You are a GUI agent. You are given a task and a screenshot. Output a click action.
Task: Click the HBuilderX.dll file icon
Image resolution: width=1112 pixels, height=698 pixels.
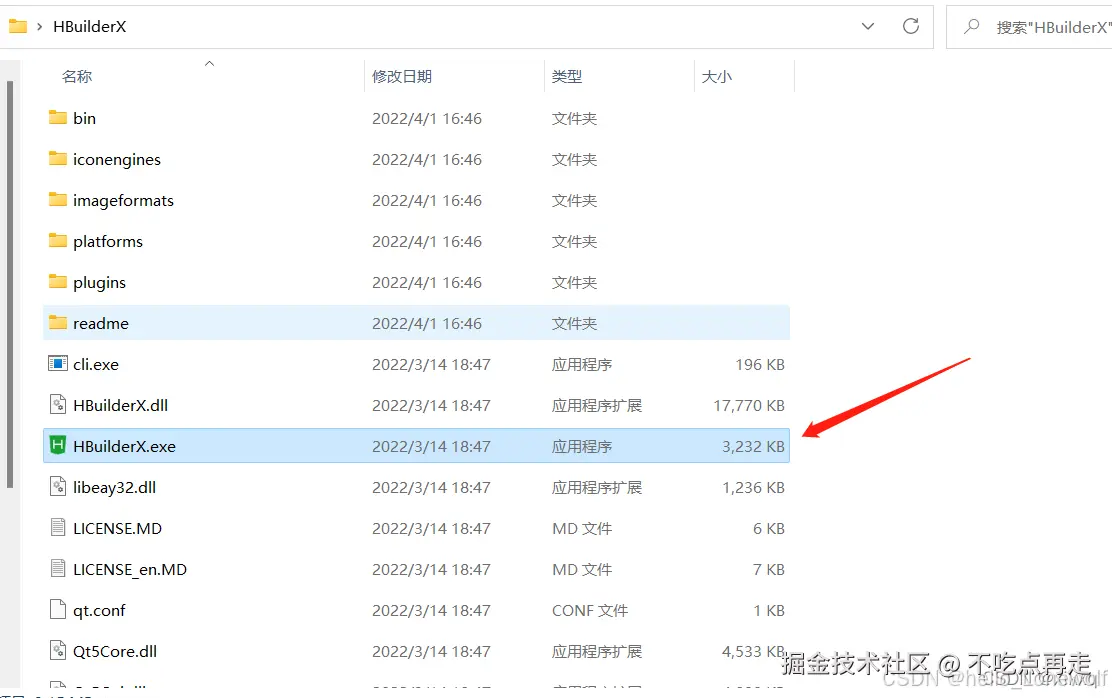click(x=57, y=405)
